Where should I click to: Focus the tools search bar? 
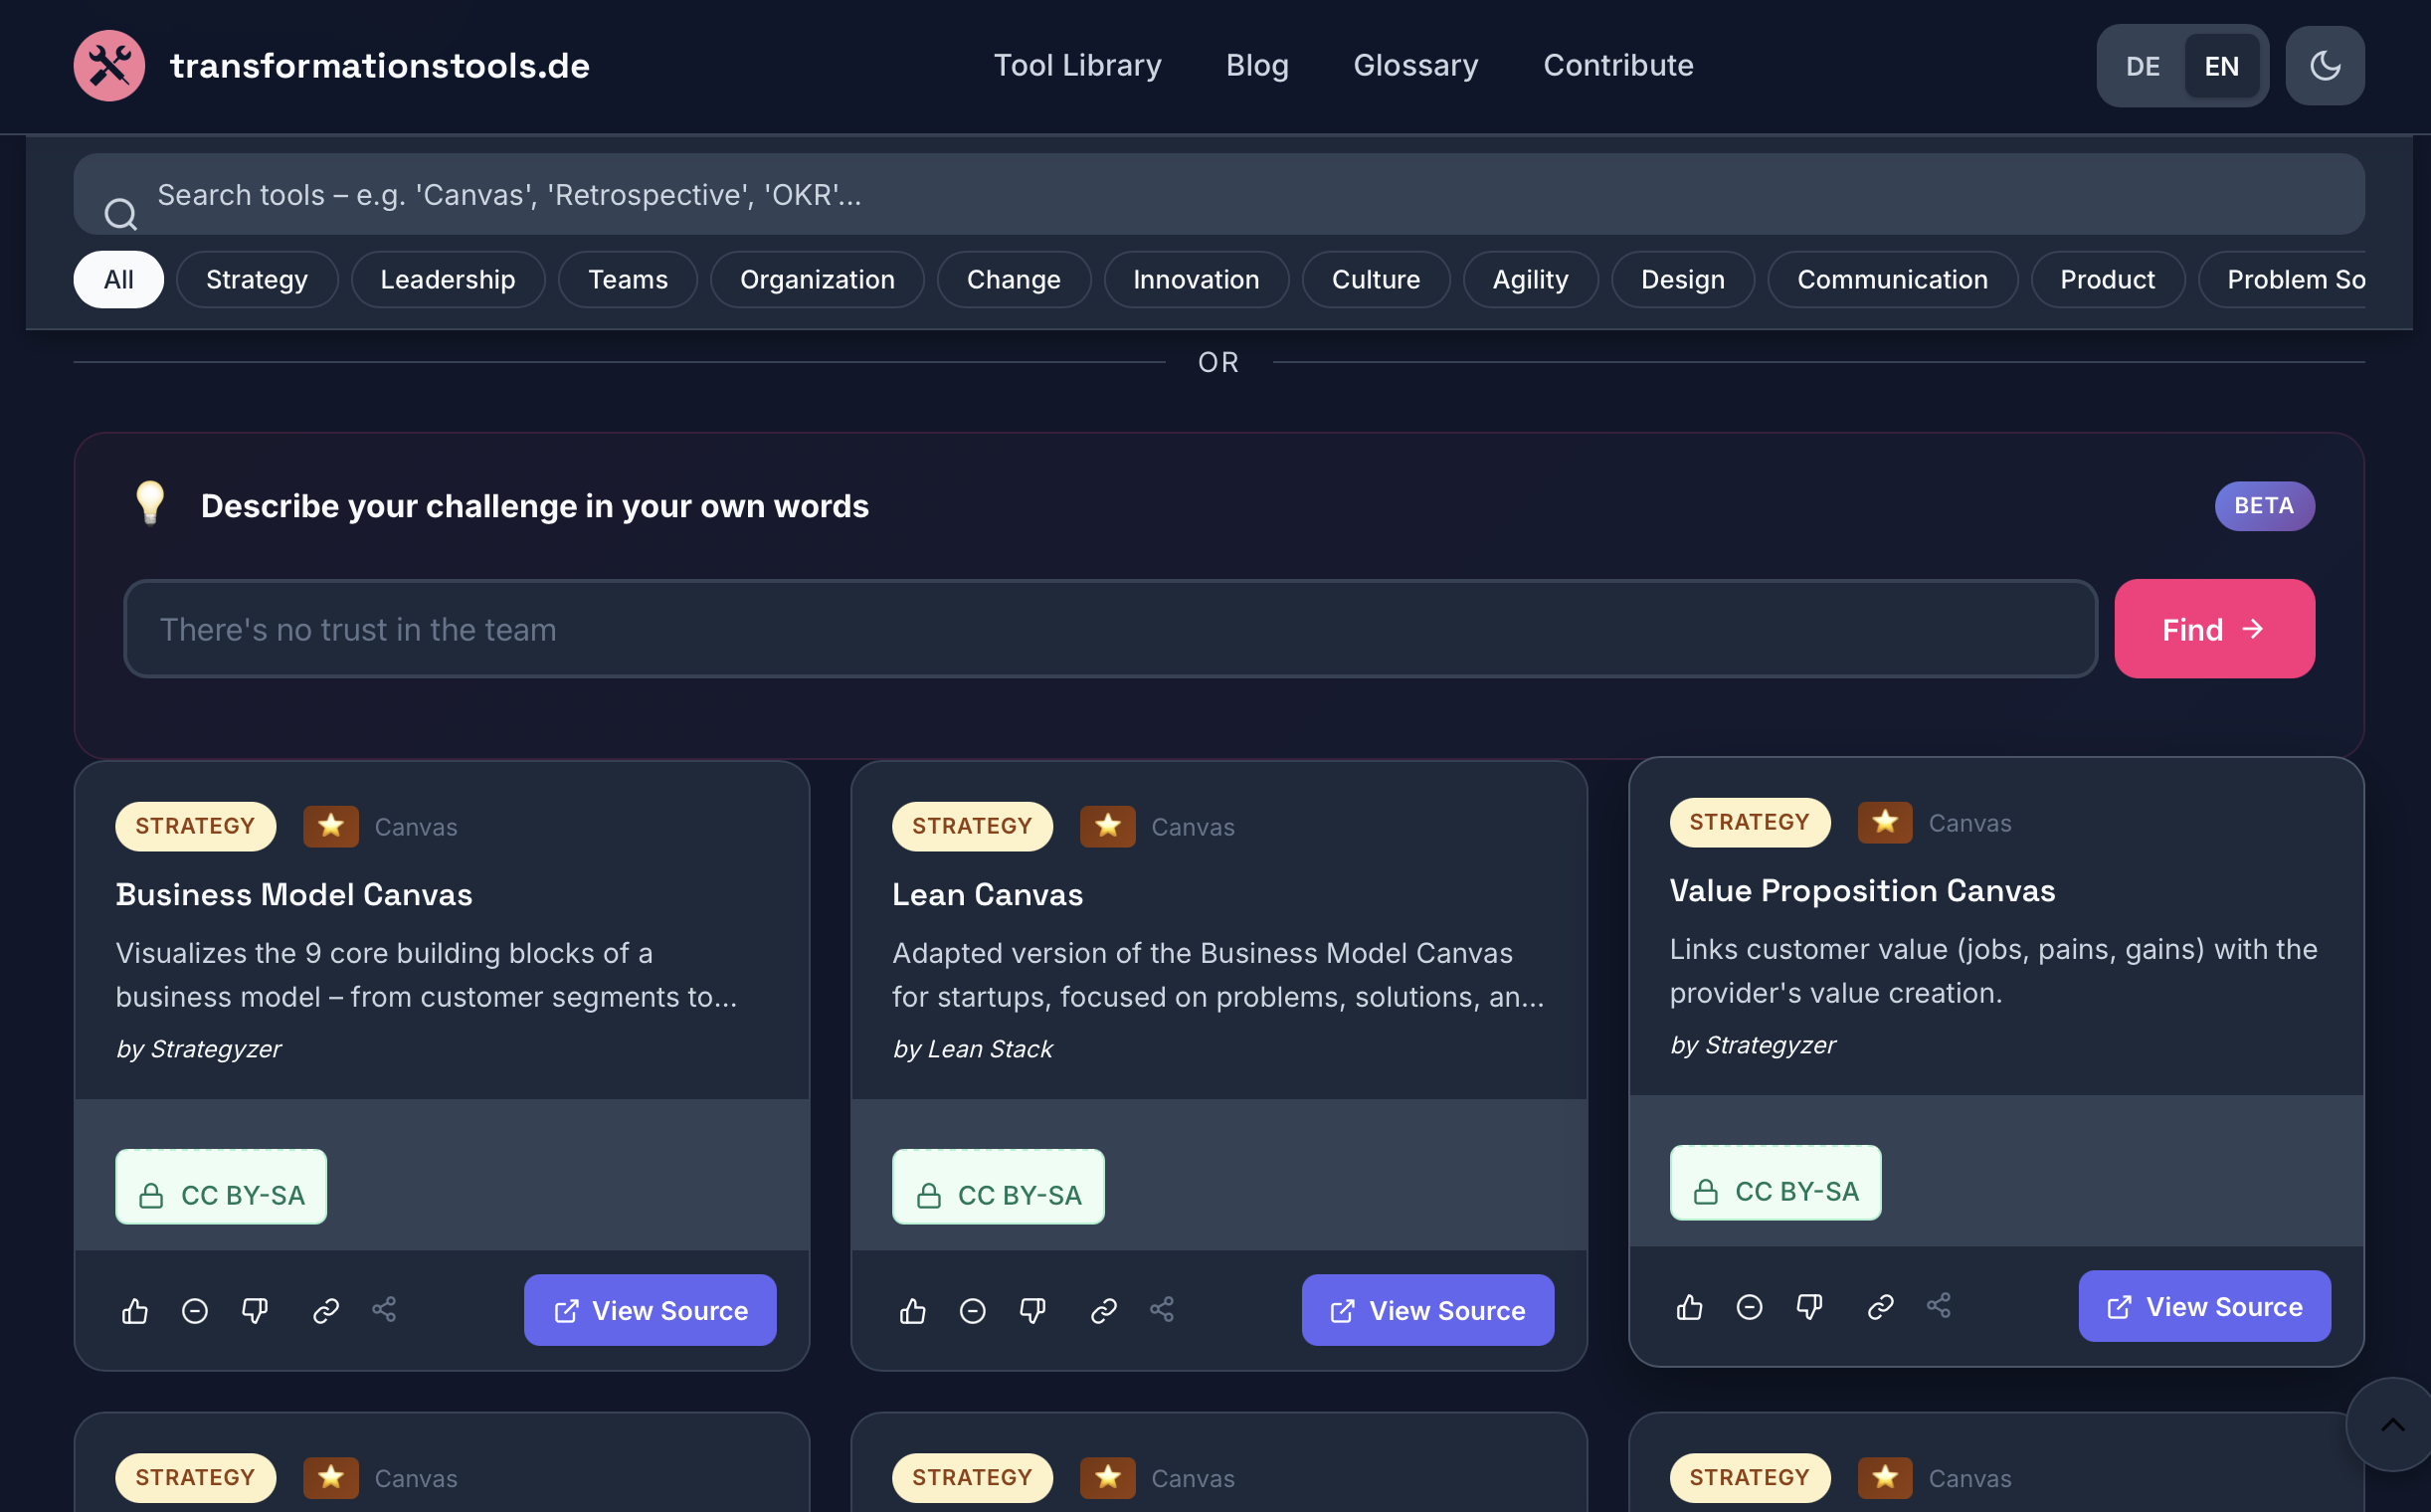tap(1200, 194)
